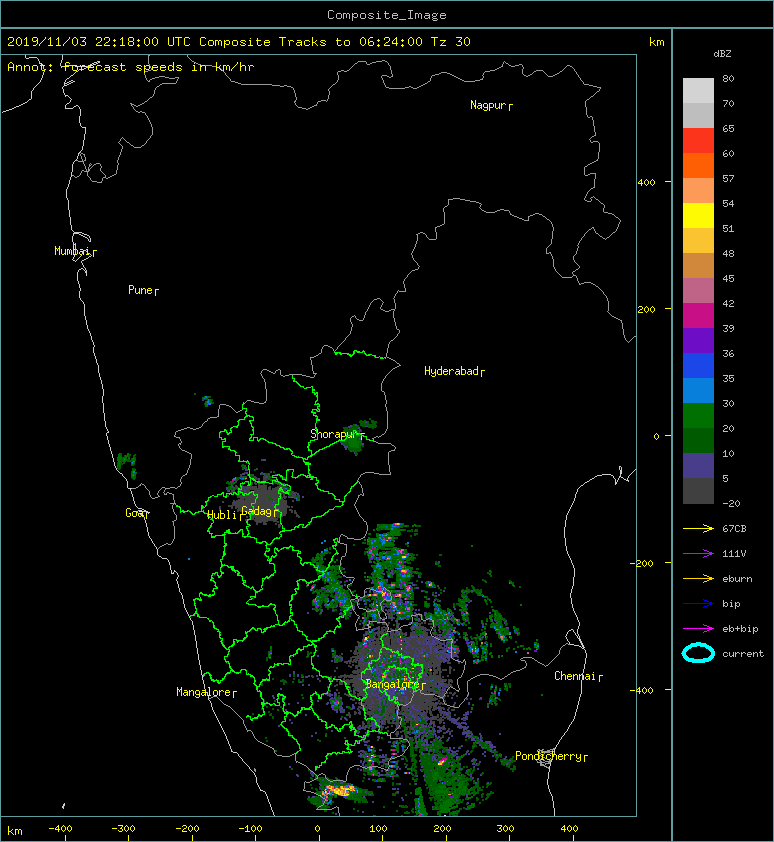Click the magenta eb+bip arrow legend icon
Viewport: 774px width, 842px height.
698,629
